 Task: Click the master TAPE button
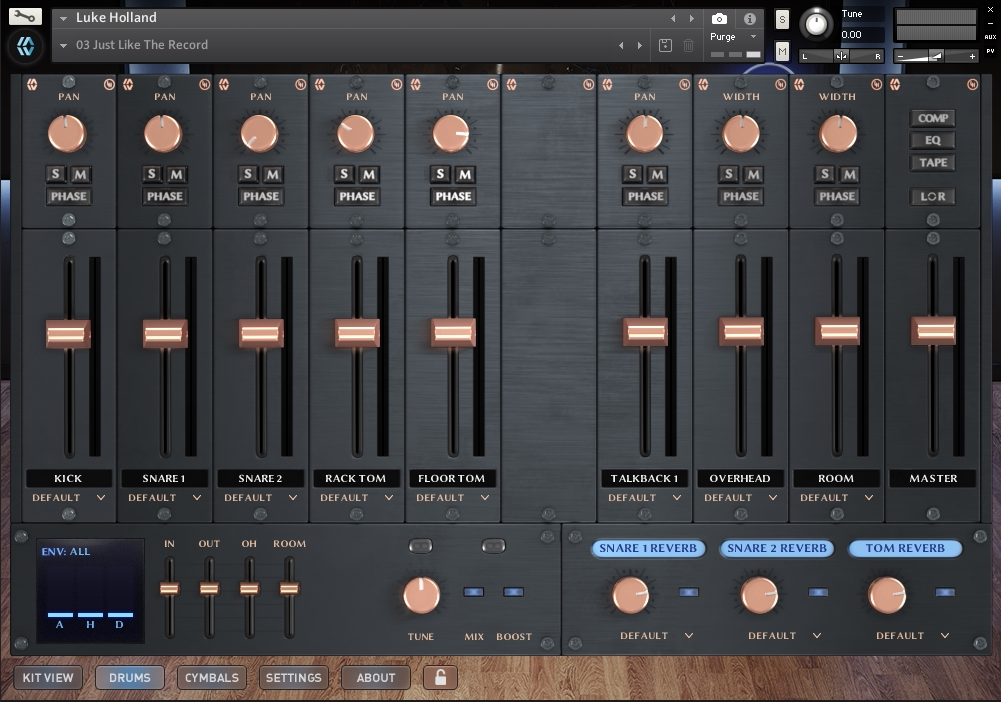click(933, 163)
